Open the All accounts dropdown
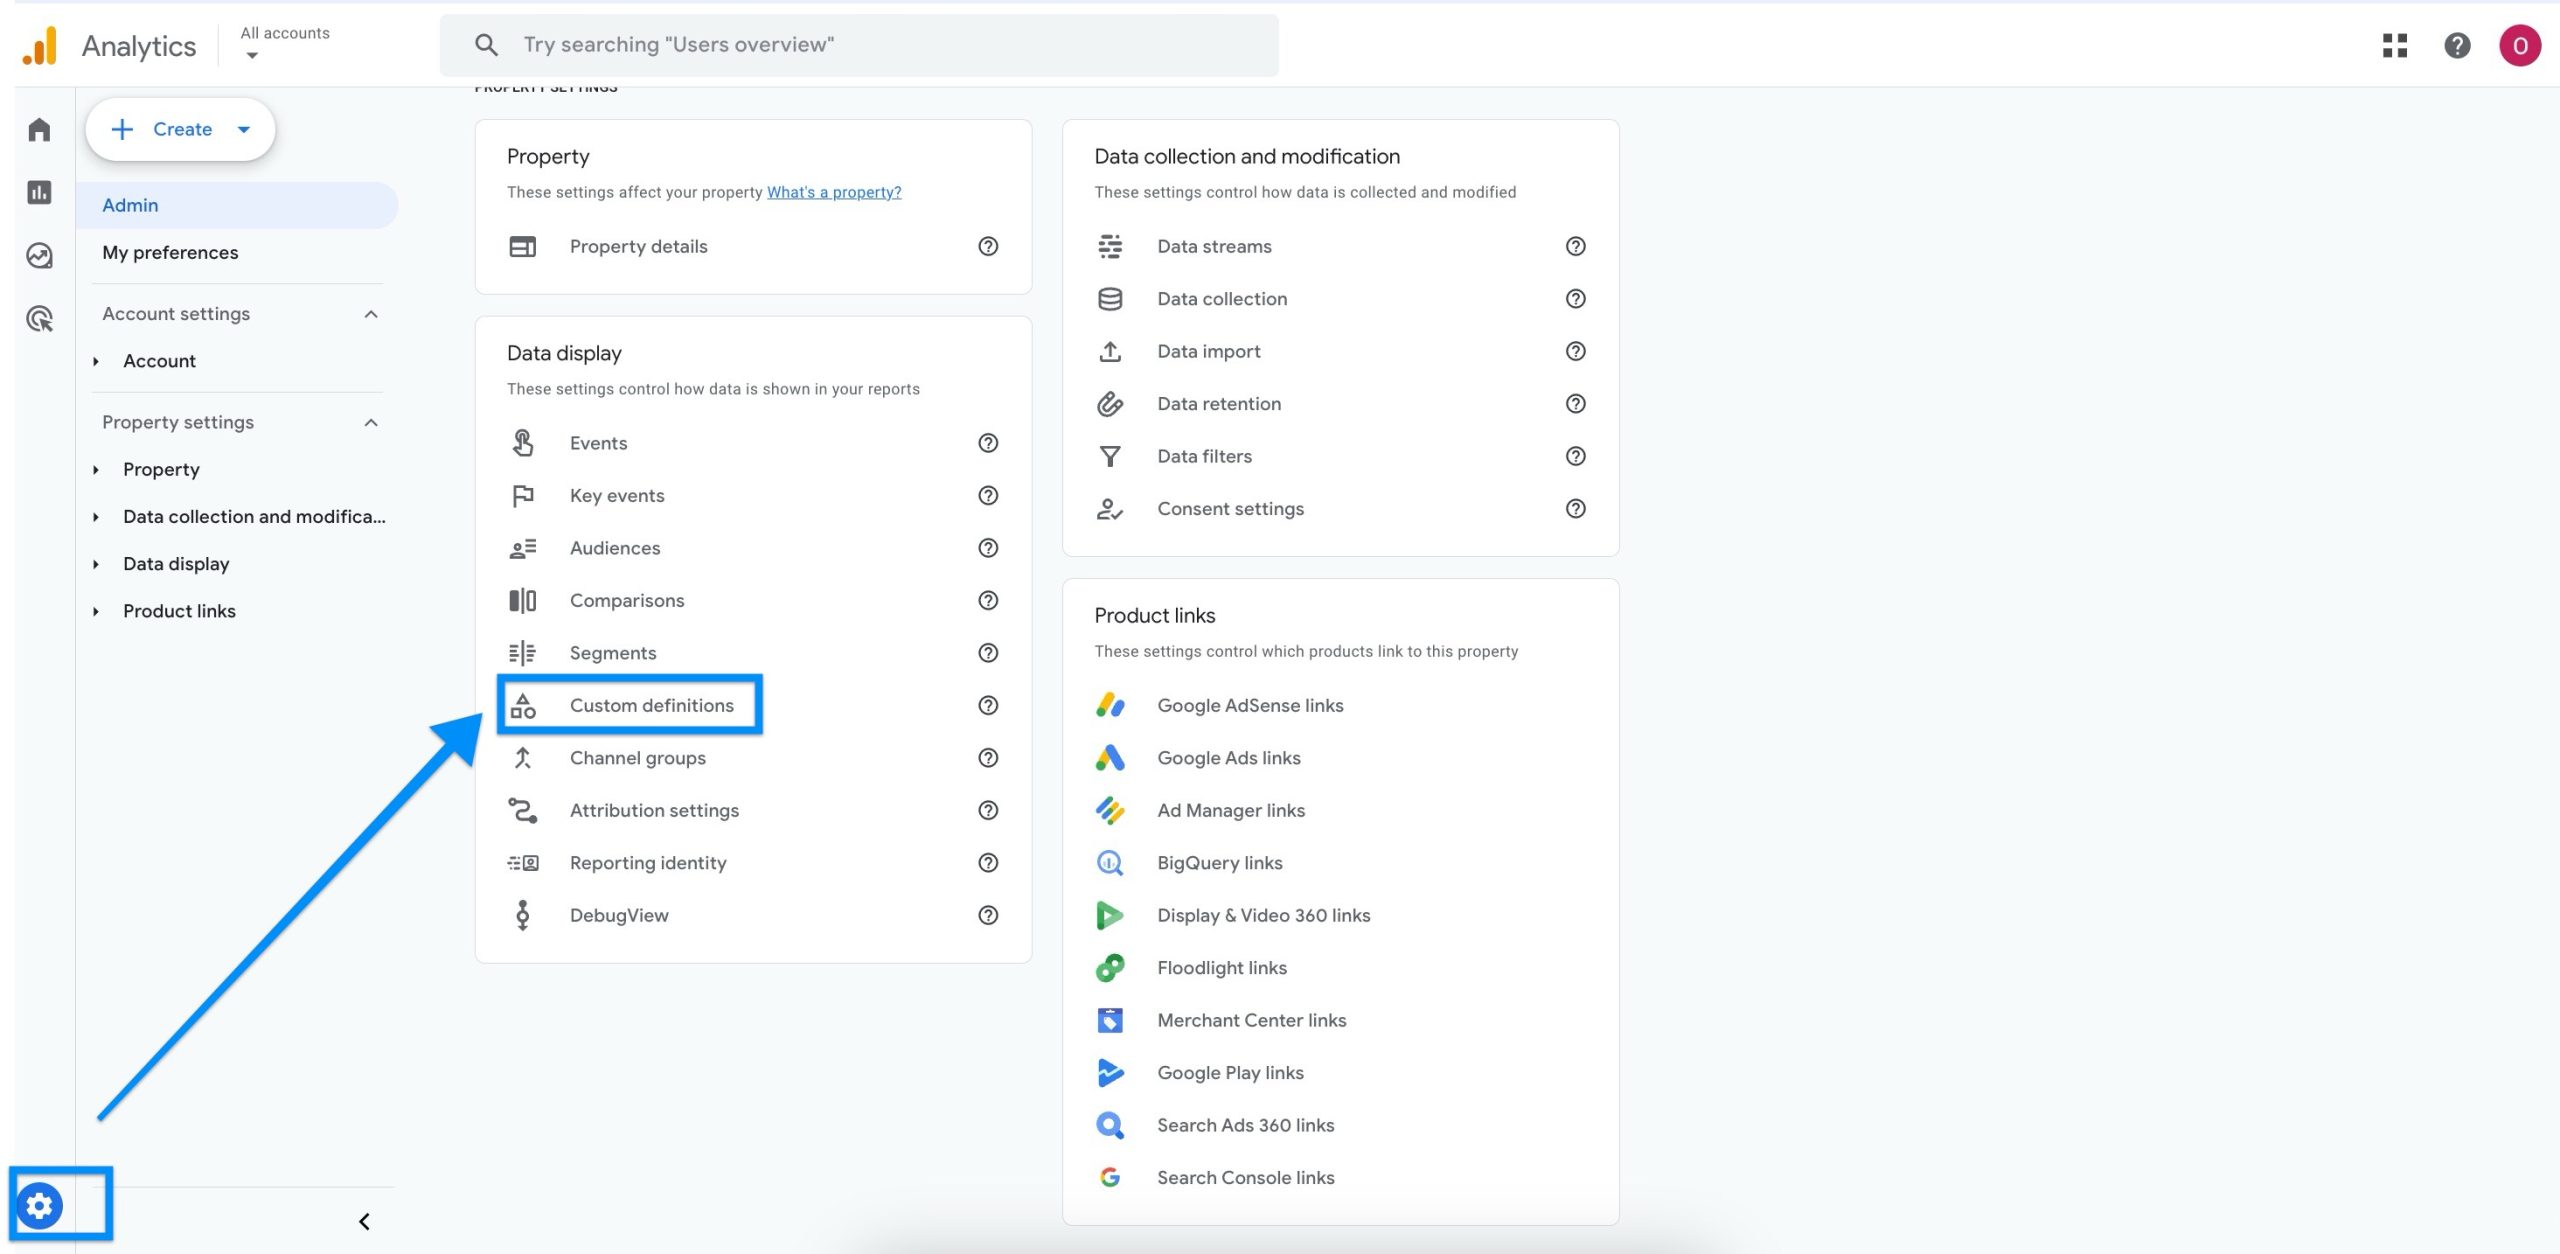The image size is (2560, 1254). [285, 44]
